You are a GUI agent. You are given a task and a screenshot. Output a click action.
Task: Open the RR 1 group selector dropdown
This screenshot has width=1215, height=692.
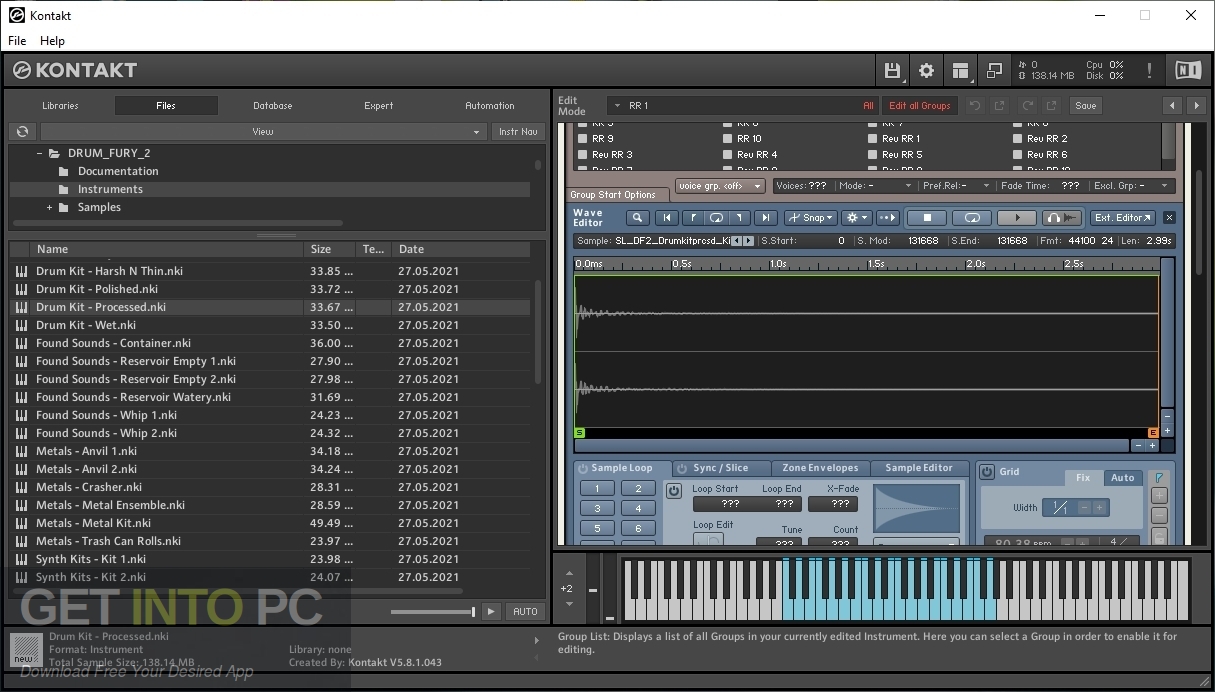pyautogui.click(x=742, y=105)
